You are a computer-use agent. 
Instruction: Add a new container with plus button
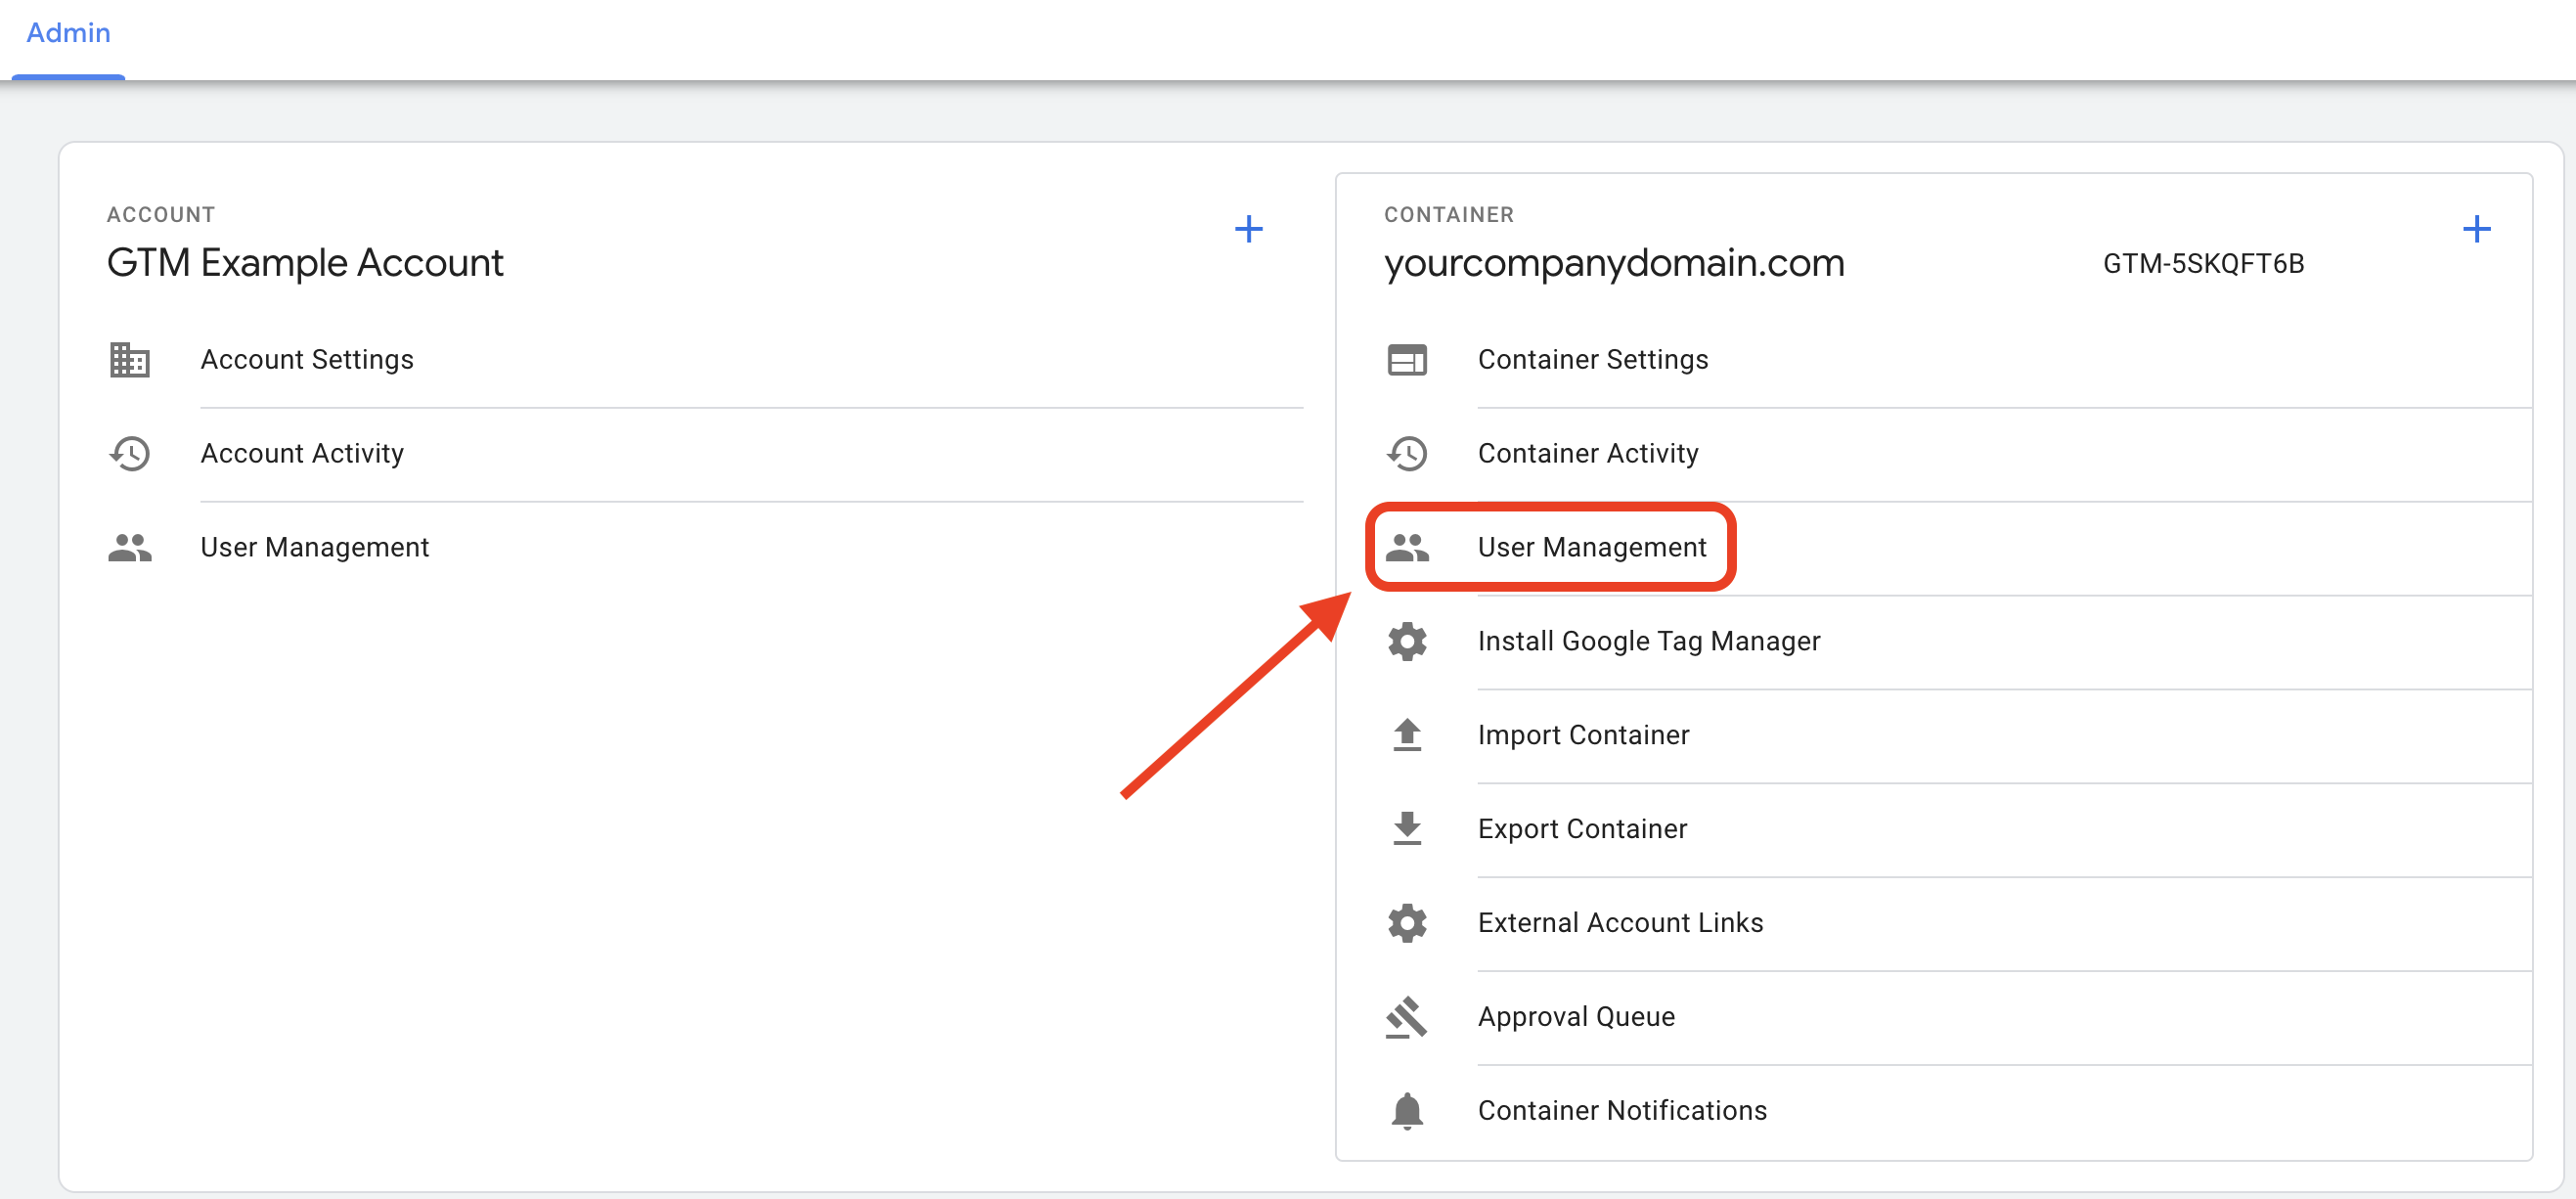[2475, 230]
